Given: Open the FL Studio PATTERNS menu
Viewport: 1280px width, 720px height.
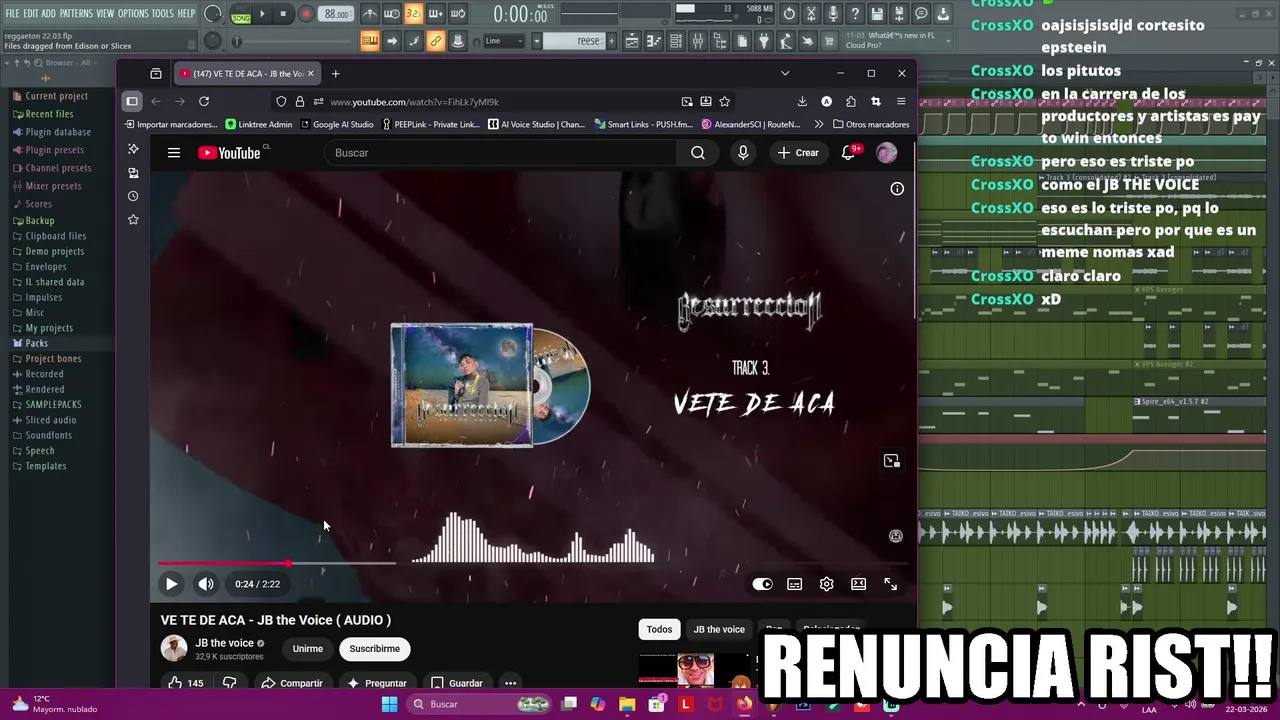Looking at the screenshot, I should (x=76, y=13).
